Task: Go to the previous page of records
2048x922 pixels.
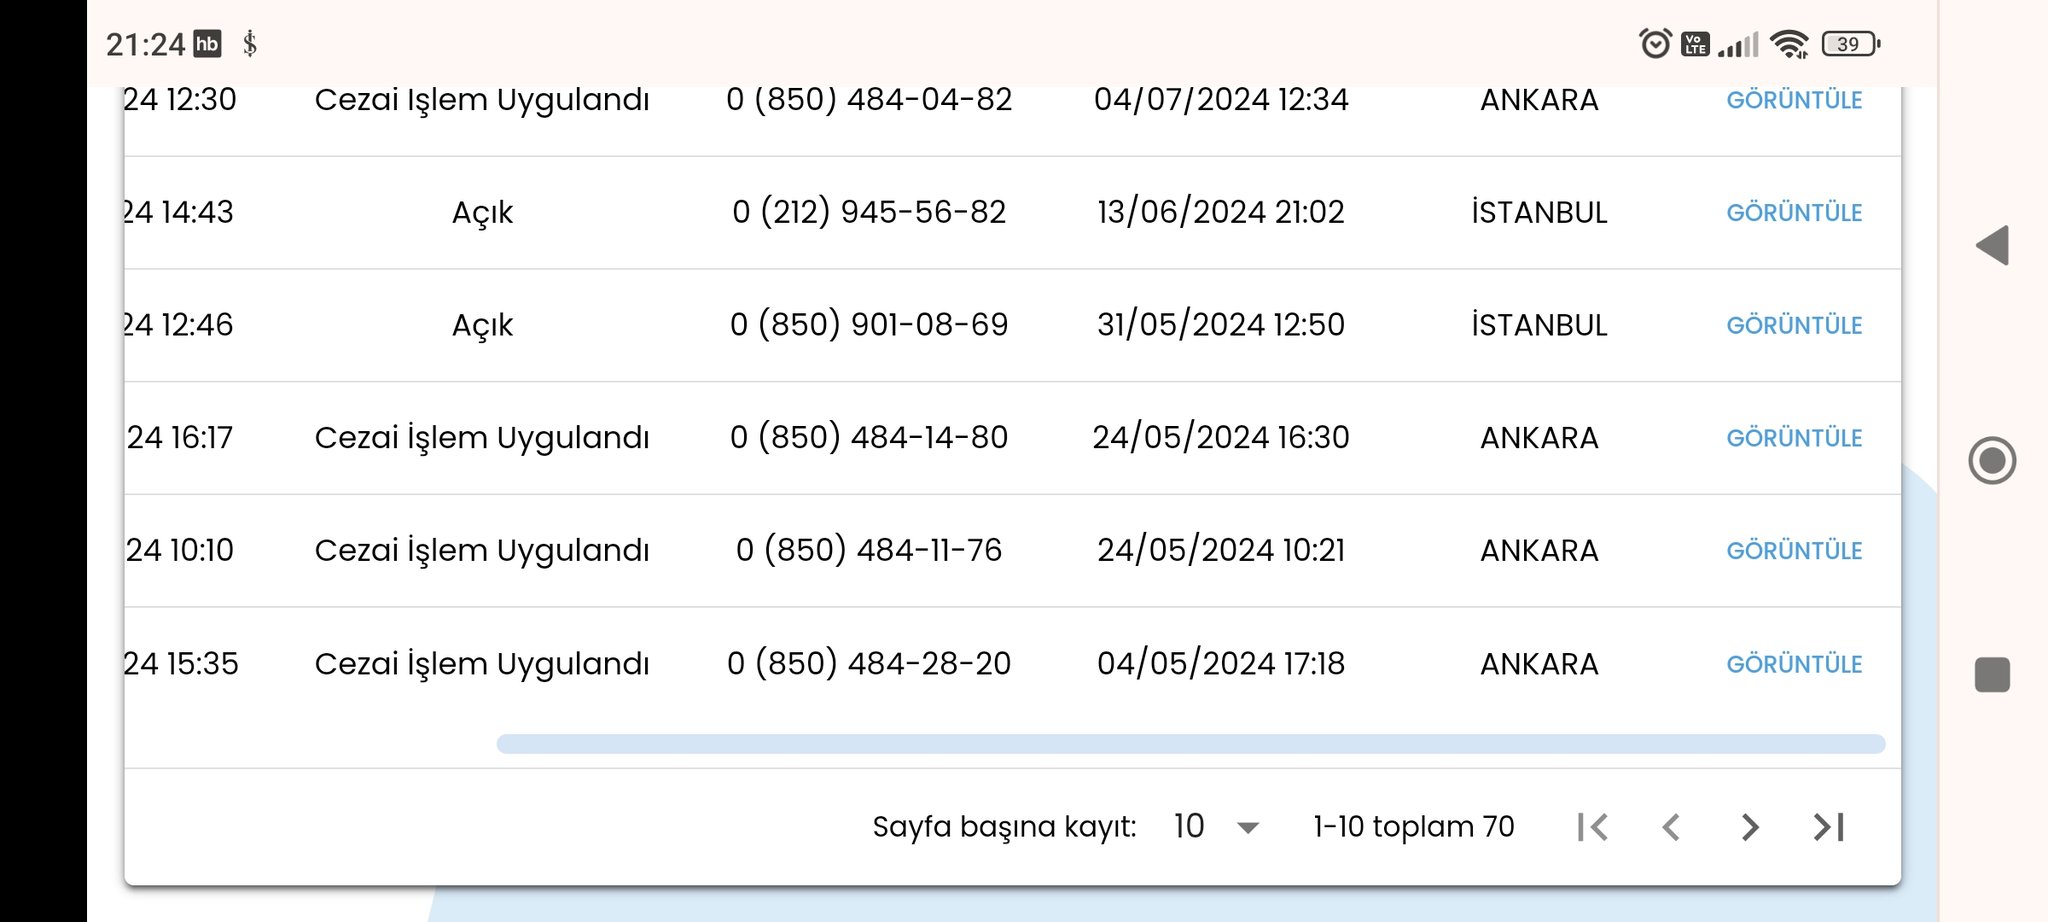Action: point(1671,827)
